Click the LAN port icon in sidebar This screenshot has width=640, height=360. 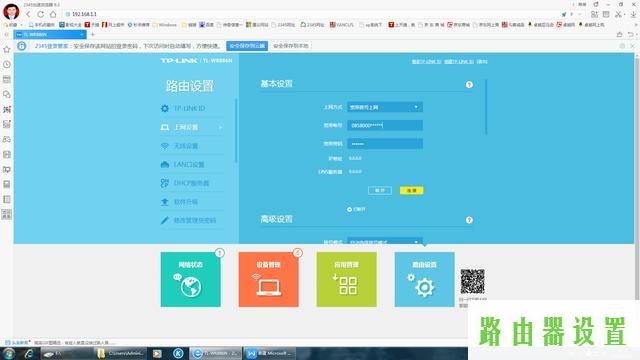point(164,164)
